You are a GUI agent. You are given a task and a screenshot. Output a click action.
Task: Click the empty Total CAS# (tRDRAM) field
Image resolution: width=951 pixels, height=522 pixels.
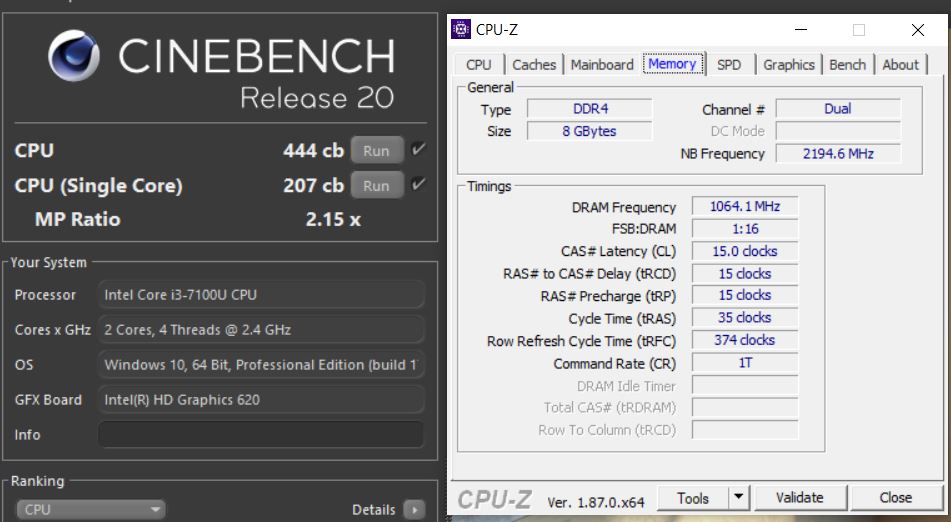coord(745,408)
